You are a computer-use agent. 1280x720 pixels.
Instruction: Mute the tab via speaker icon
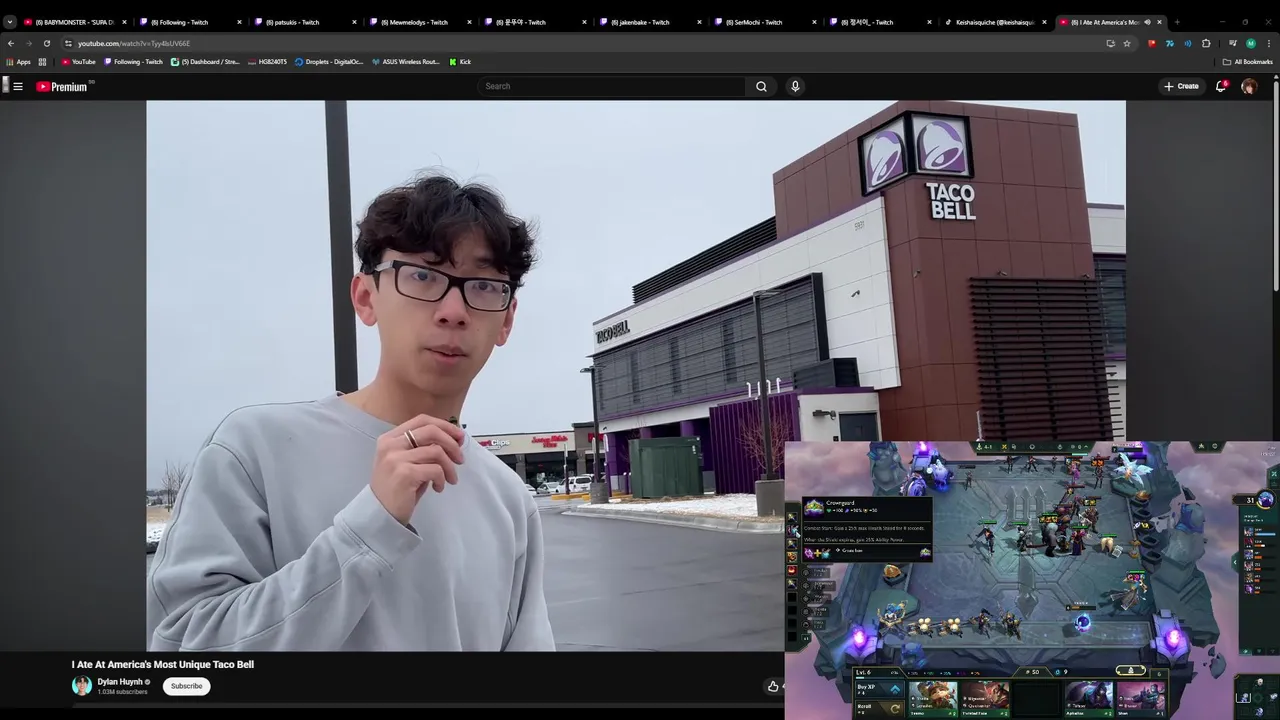pos(1147,22)
